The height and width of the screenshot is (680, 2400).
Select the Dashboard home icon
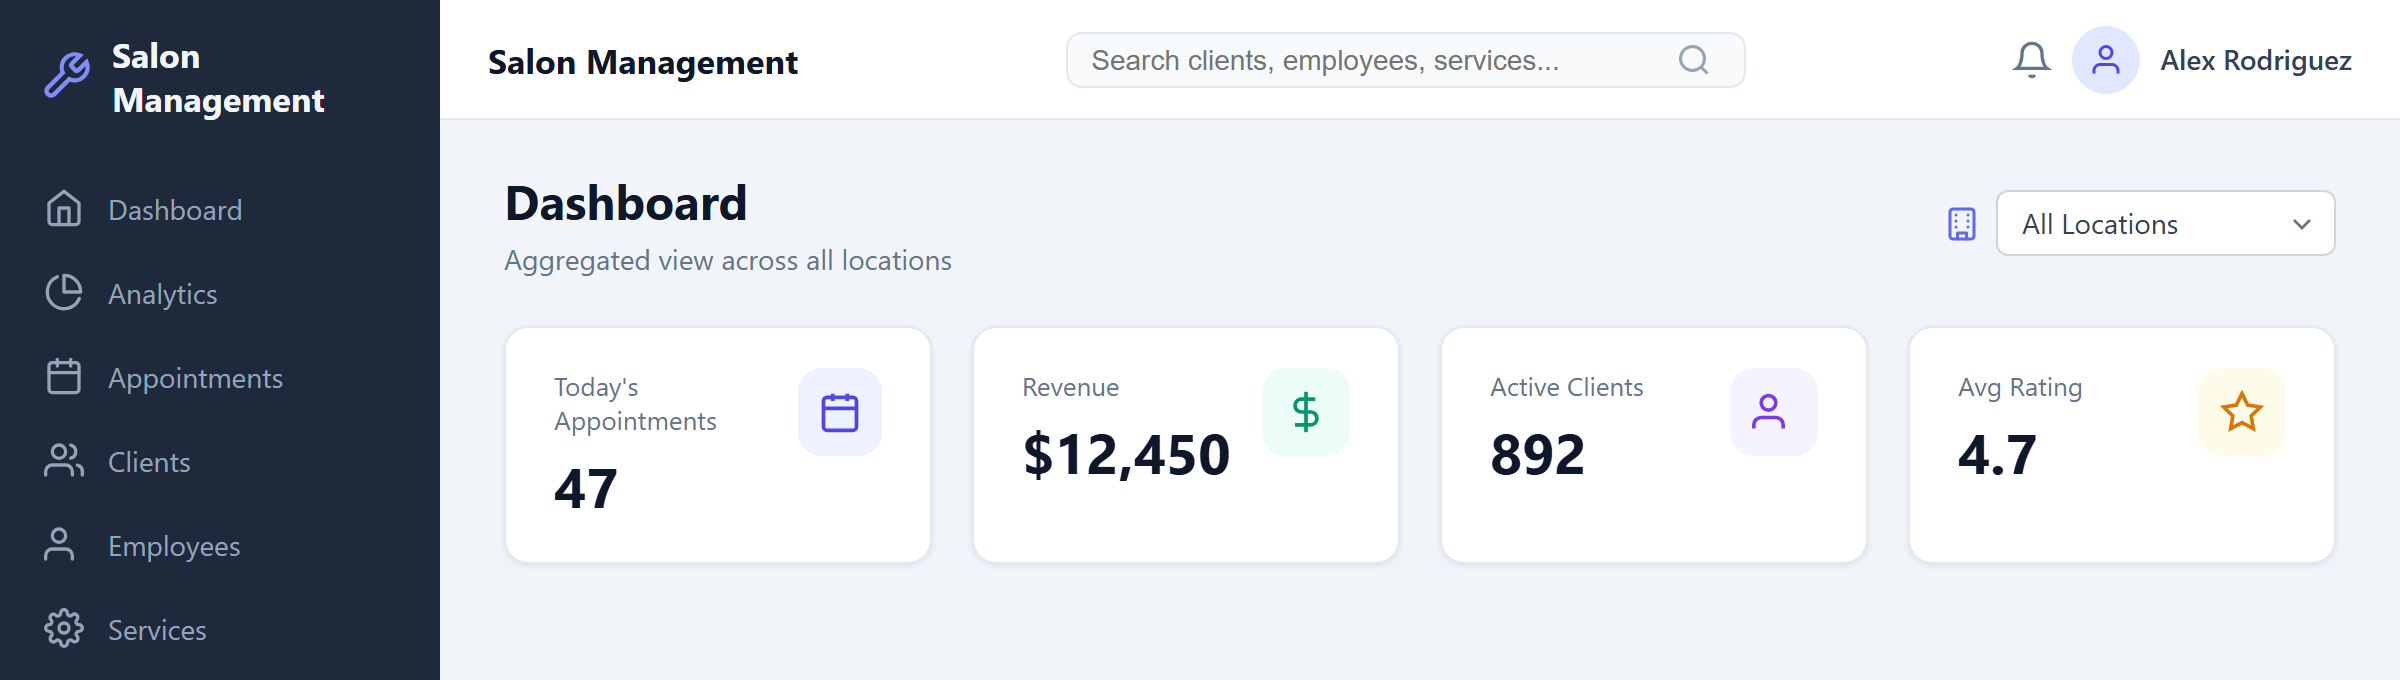click(x=64, y=209)
